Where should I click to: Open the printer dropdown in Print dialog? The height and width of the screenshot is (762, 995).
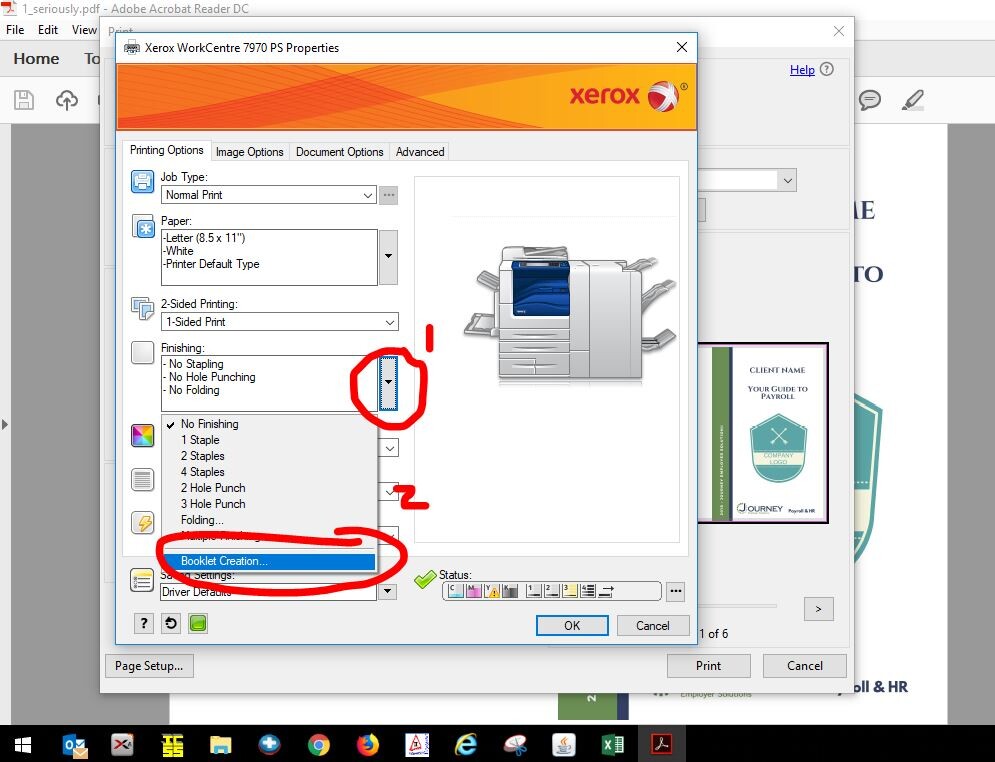click(x=787, y=180)
